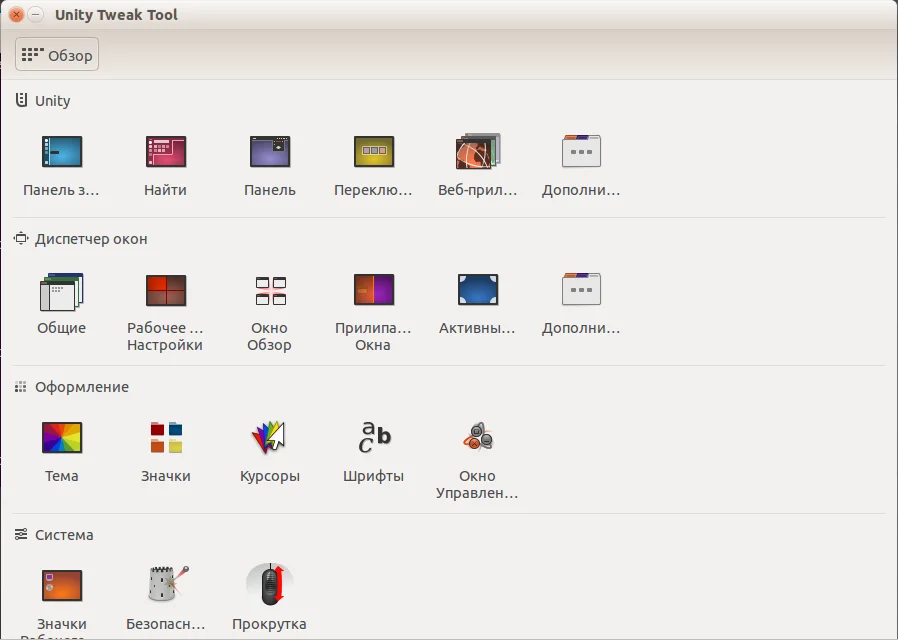Open the Курсоры (Cursors) settings icon
The height and width of the screenshot is (640, 898).
pyautogui.click(x=269, y=438)
